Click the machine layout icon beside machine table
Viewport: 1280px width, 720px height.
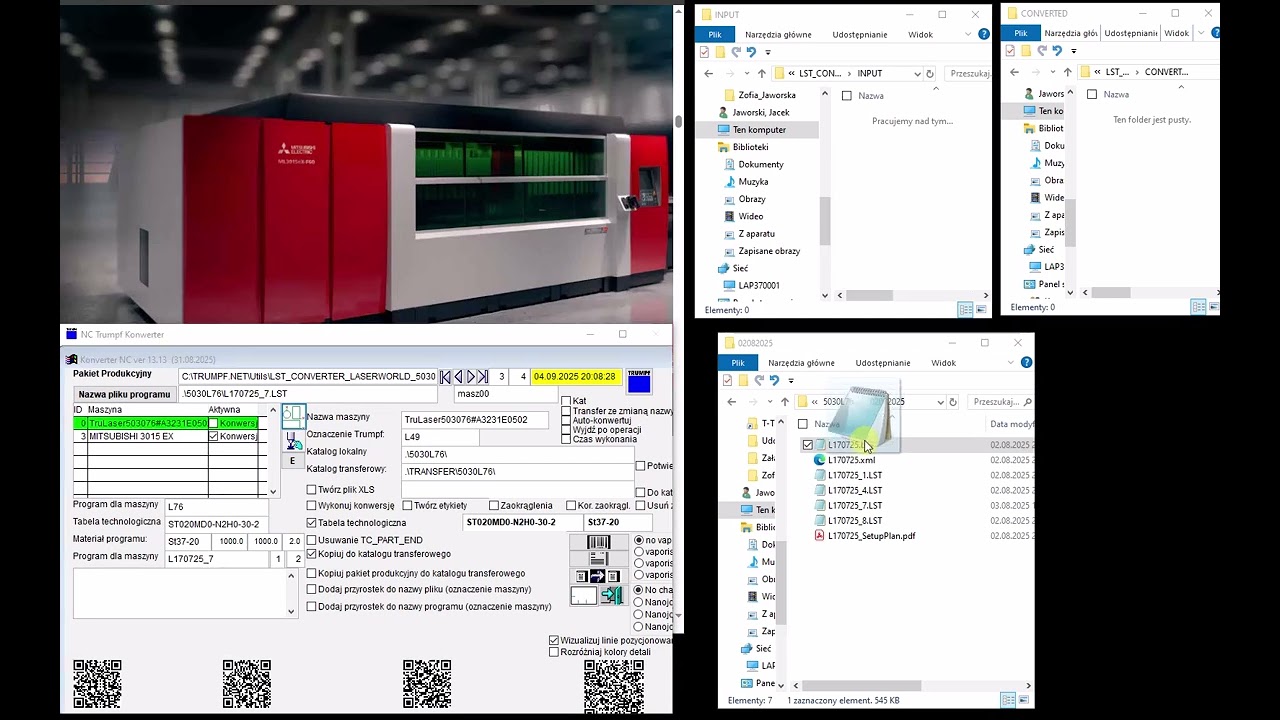[x=293, y=415]
